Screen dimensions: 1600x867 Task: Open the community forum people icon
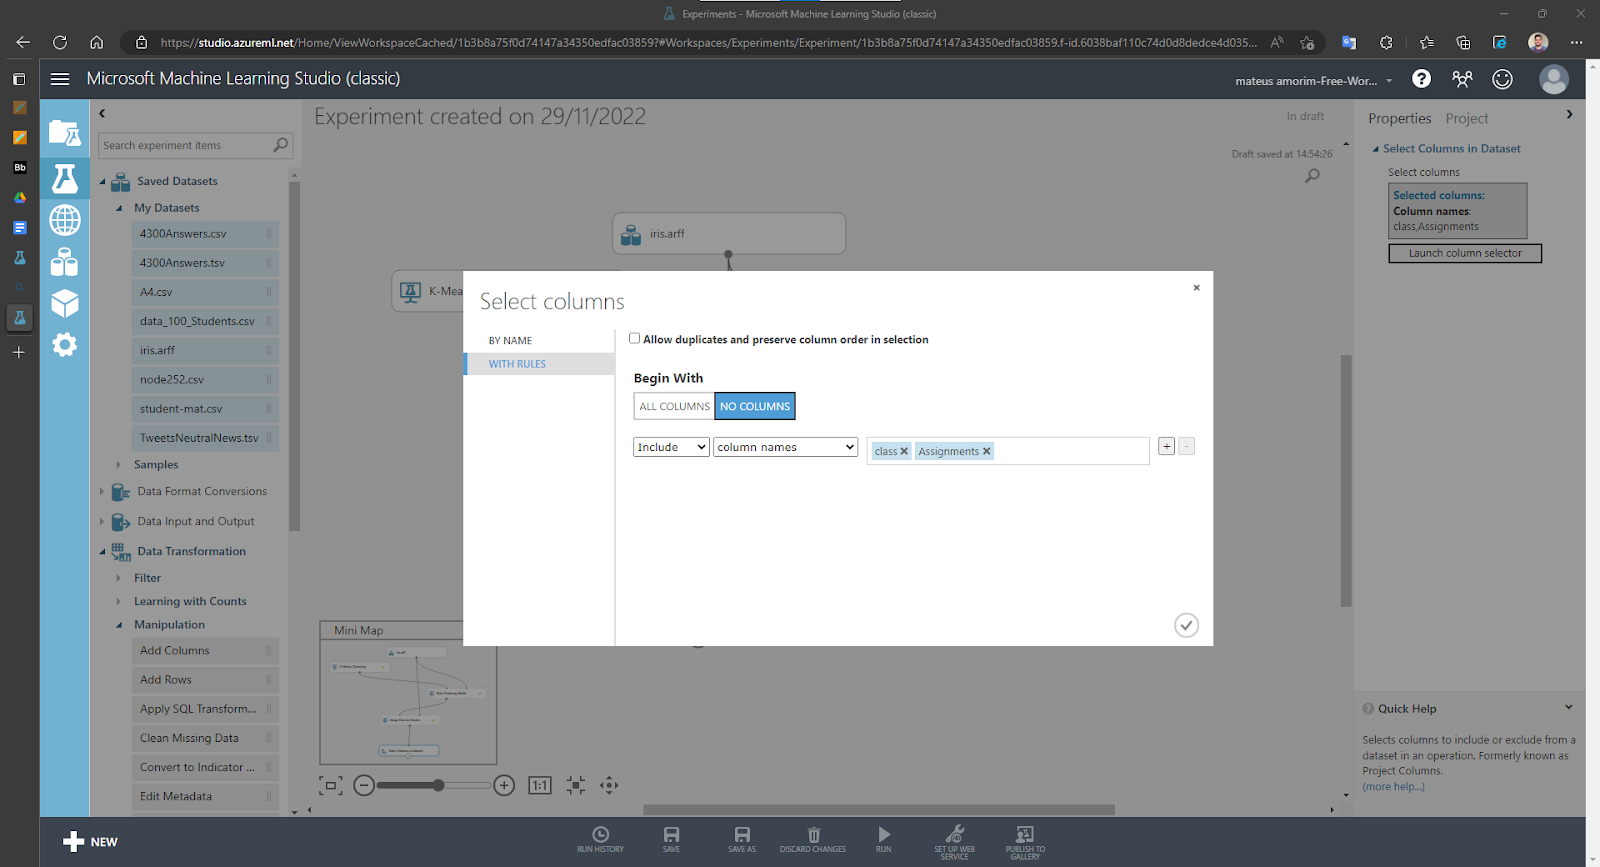click(1462, 79)
